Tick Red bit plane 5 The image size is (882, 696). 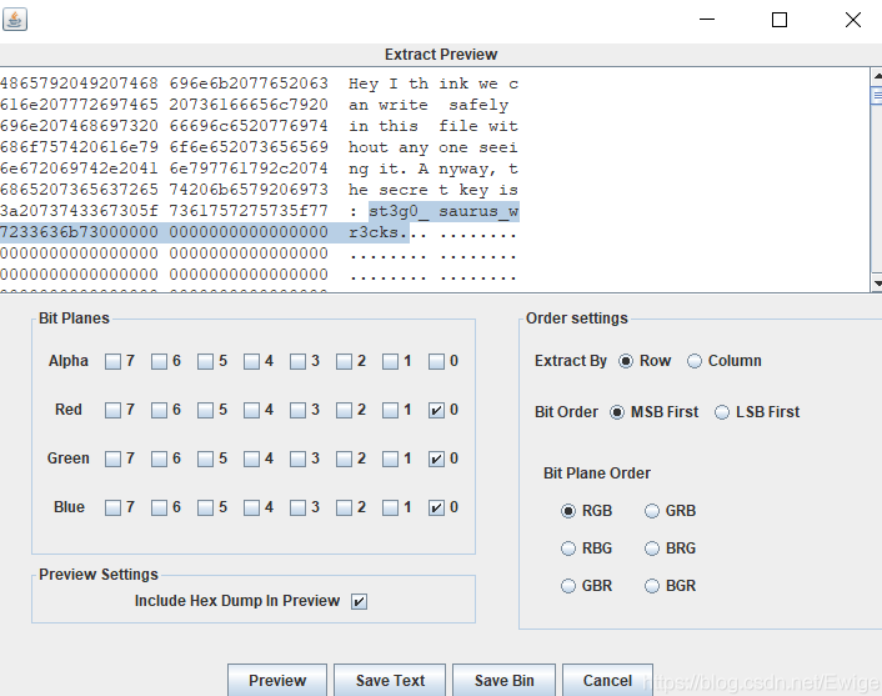(205, 410)
